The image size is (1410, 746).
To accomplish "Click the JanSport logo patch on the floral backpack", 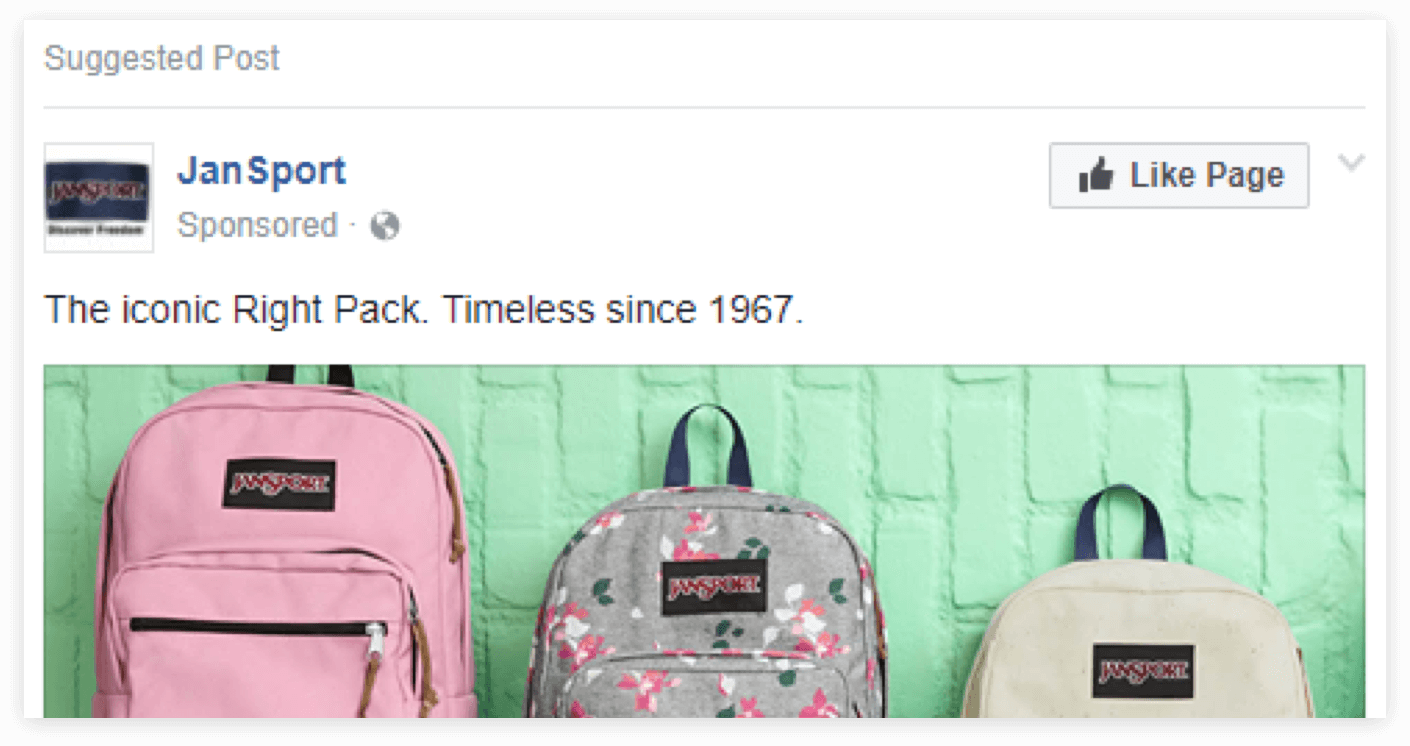I will tap(714, 587).
